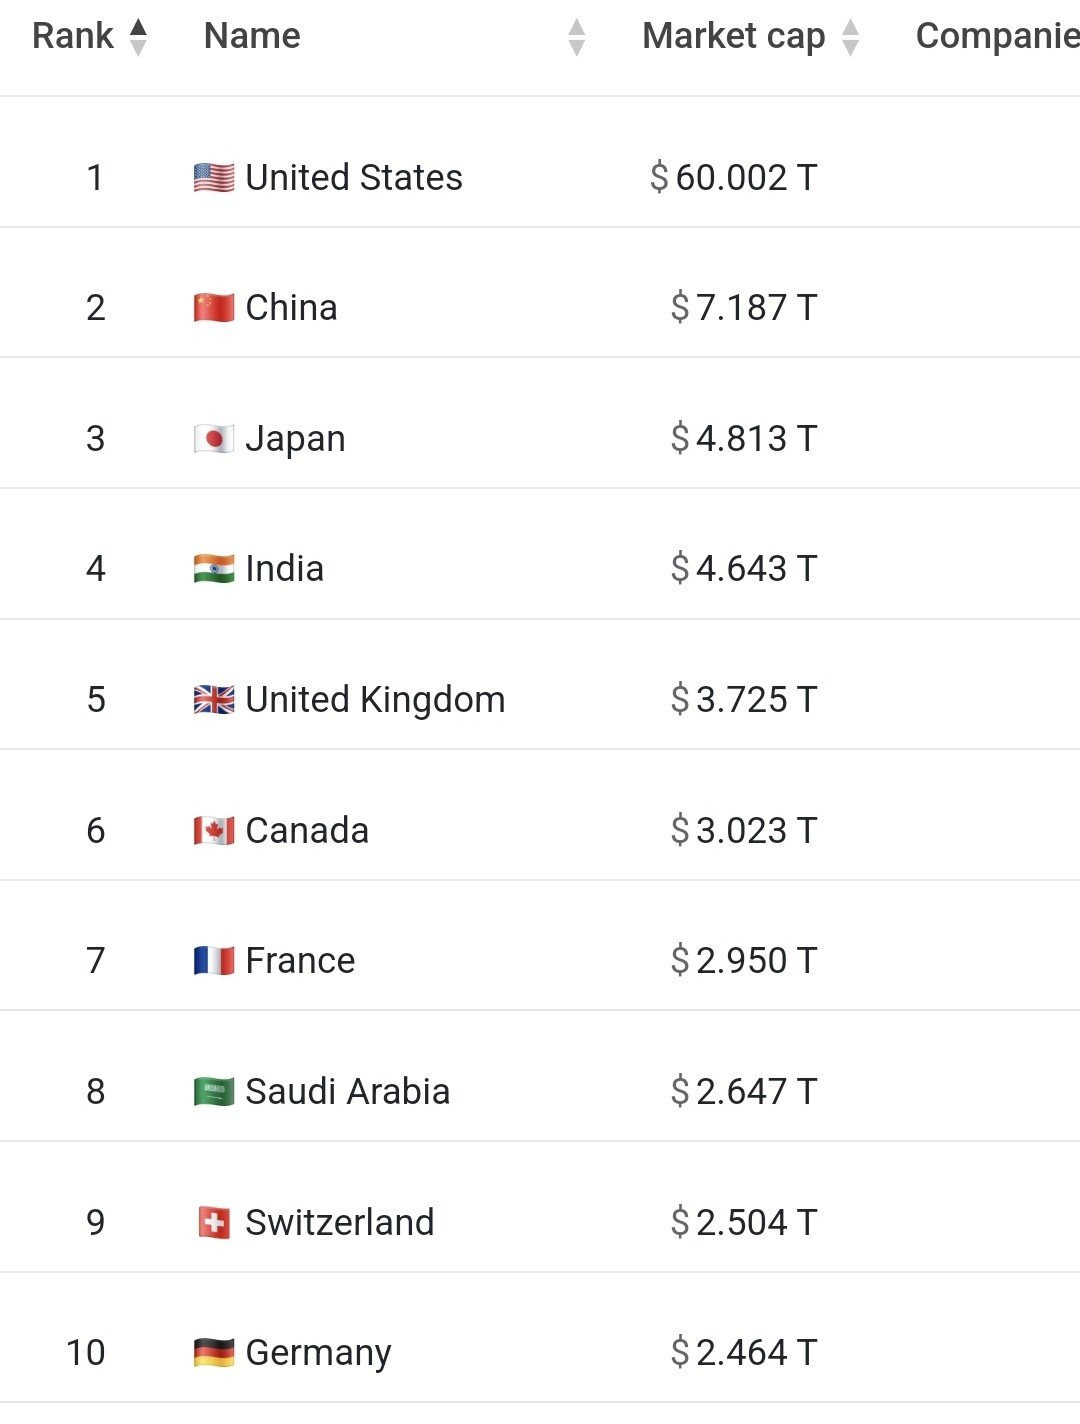Viewport: 1080px width, 1424px height.
Task: Sort by Name using sort arrows
Action: [x=576, y=37]
